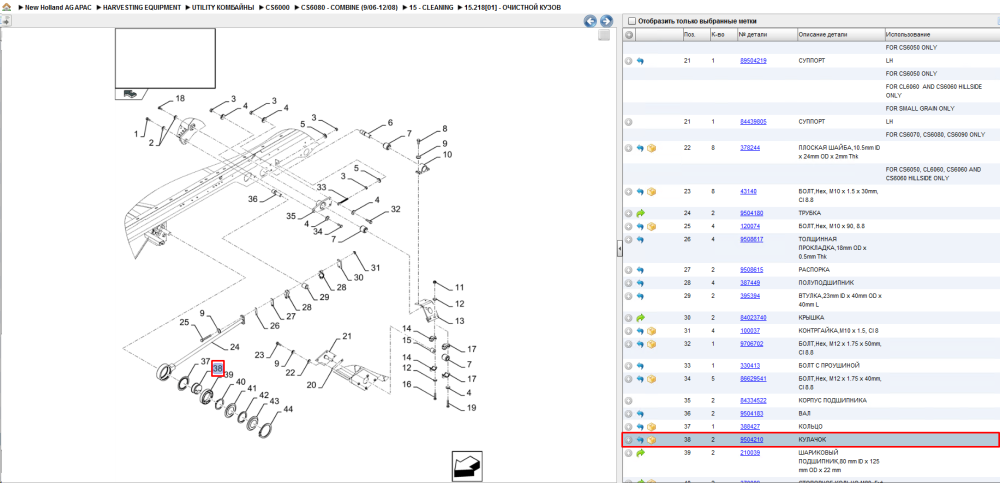Click the add icon for part 88504219

click(629, 61)
